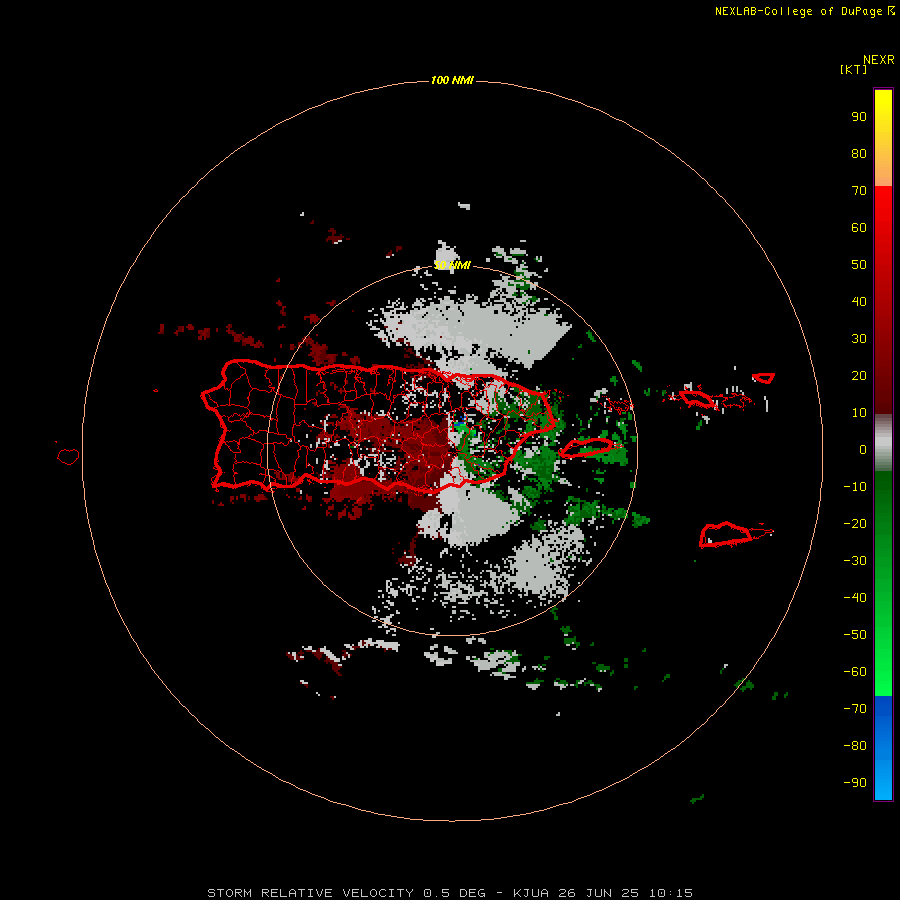Click the -10 value on velocity scale
Screen dimensions: 900x900
pyautogui.click(x=855, y=487)
